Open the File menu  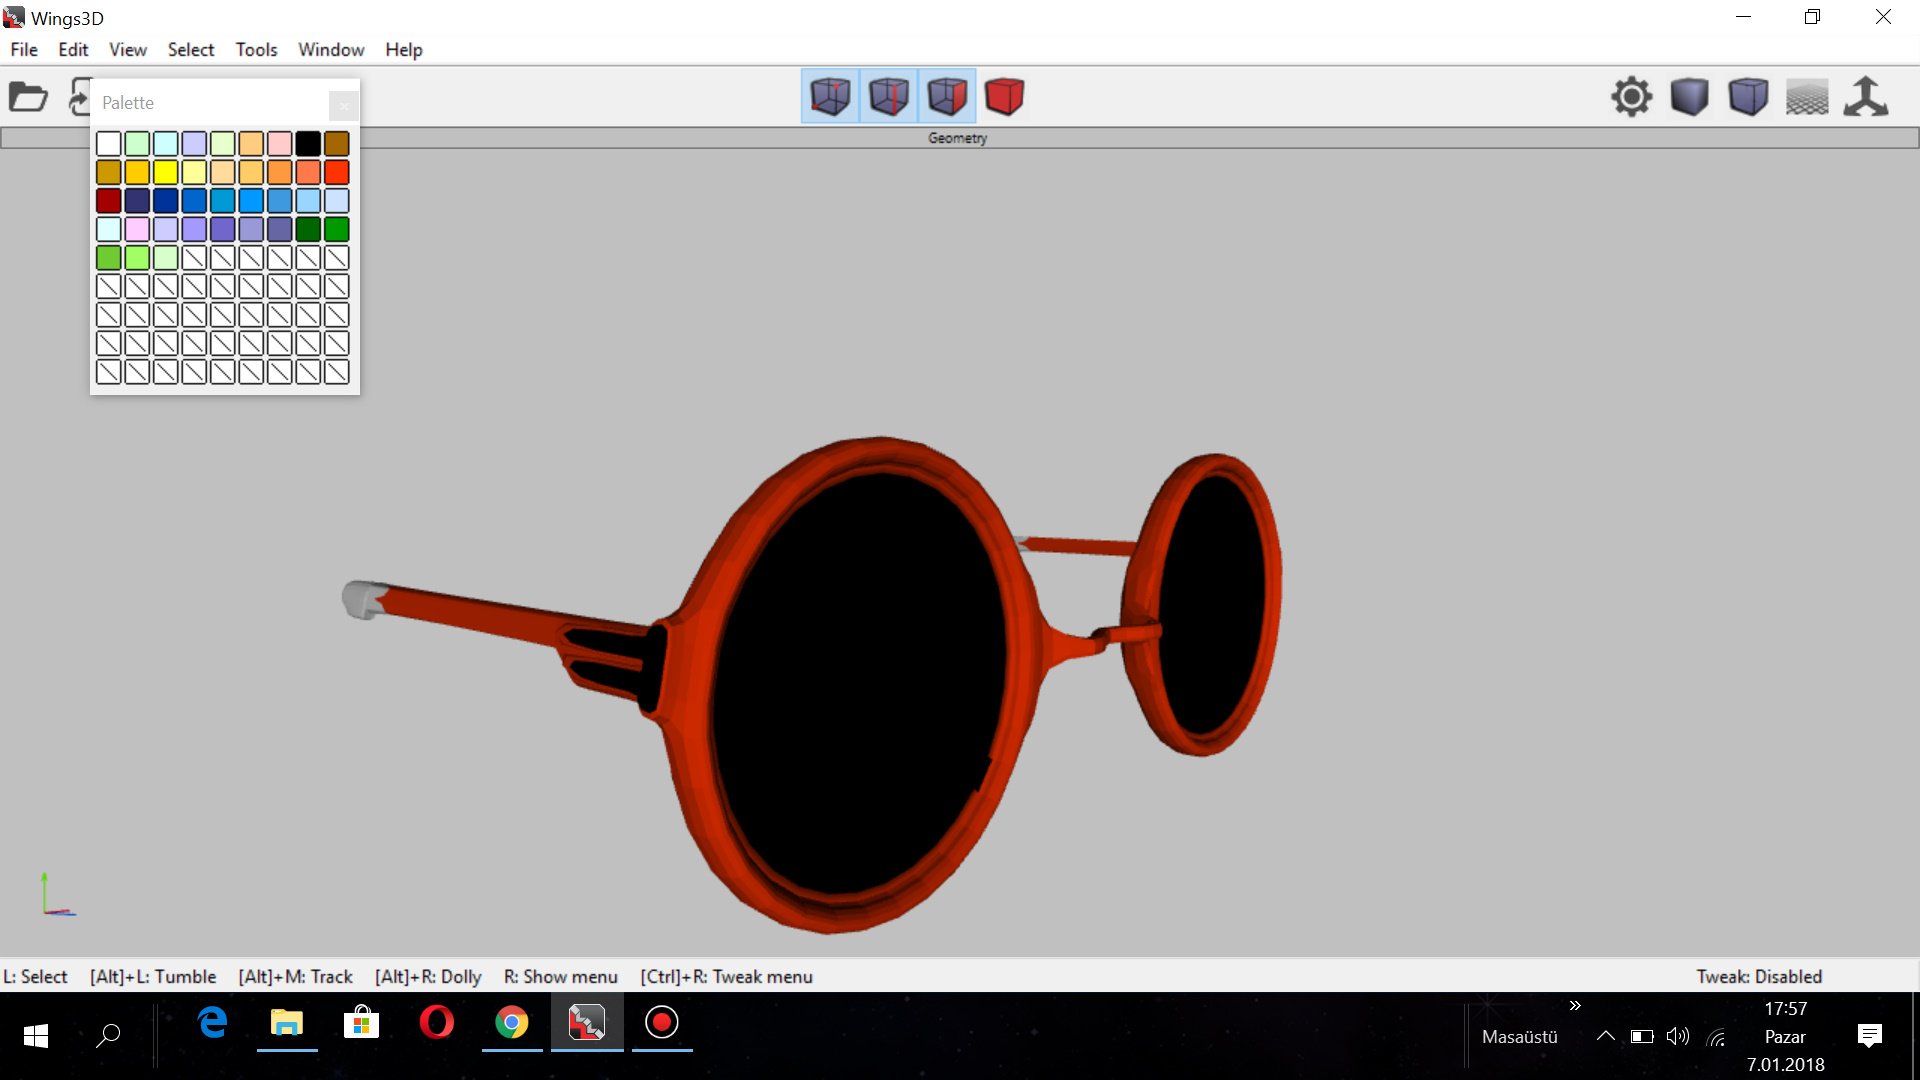(x=23, y=49)
